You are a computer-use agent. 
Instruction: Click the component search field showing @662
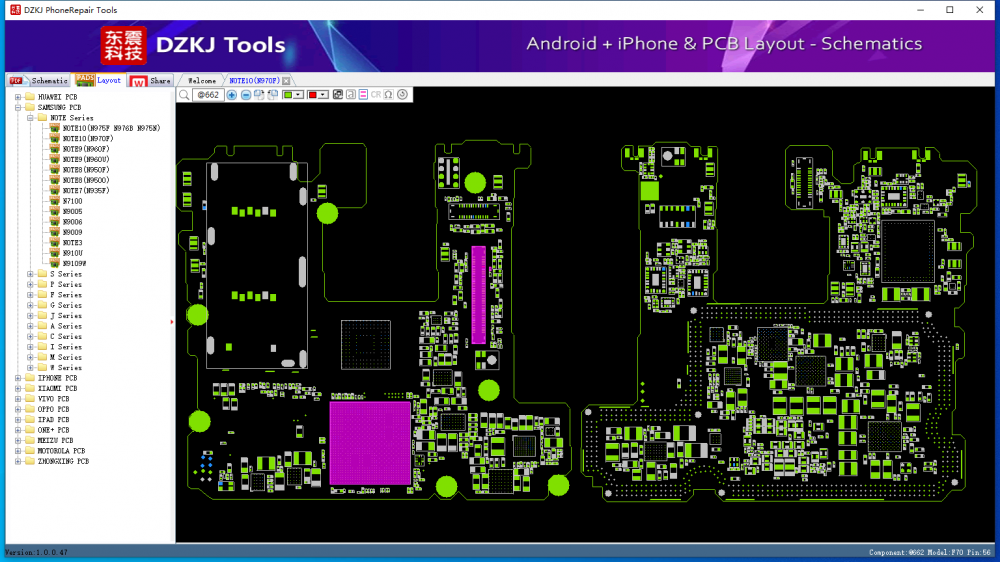(208, 95)
